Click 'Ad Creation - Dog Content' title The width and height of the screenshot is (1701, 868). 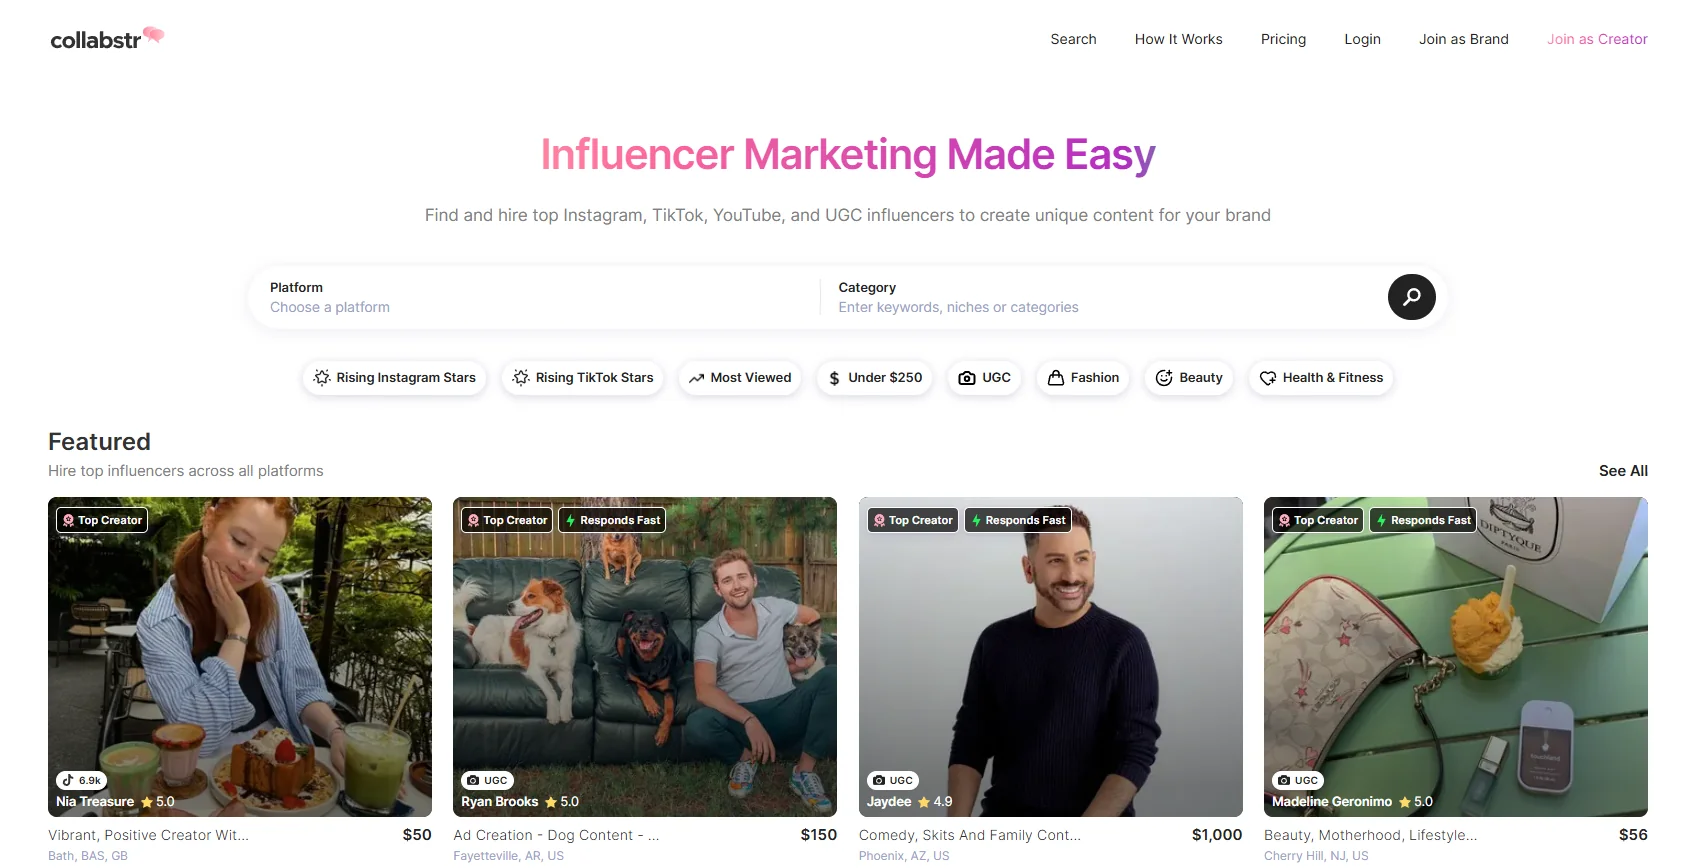tap(556, 835)
